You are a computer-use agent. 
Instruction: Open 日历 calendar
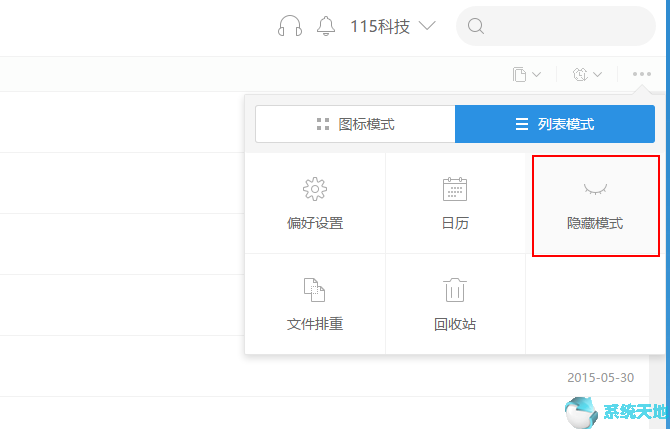coord(455,203)
